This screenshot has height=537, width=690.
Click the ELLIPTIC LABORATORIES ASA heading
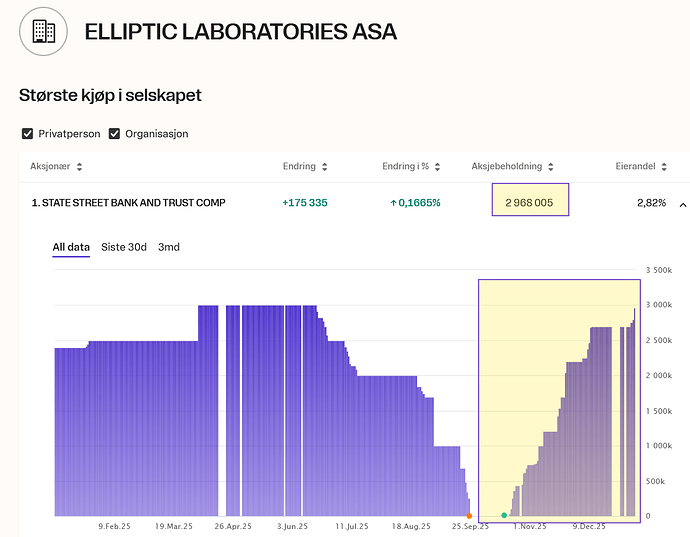(x=240, y=32)
